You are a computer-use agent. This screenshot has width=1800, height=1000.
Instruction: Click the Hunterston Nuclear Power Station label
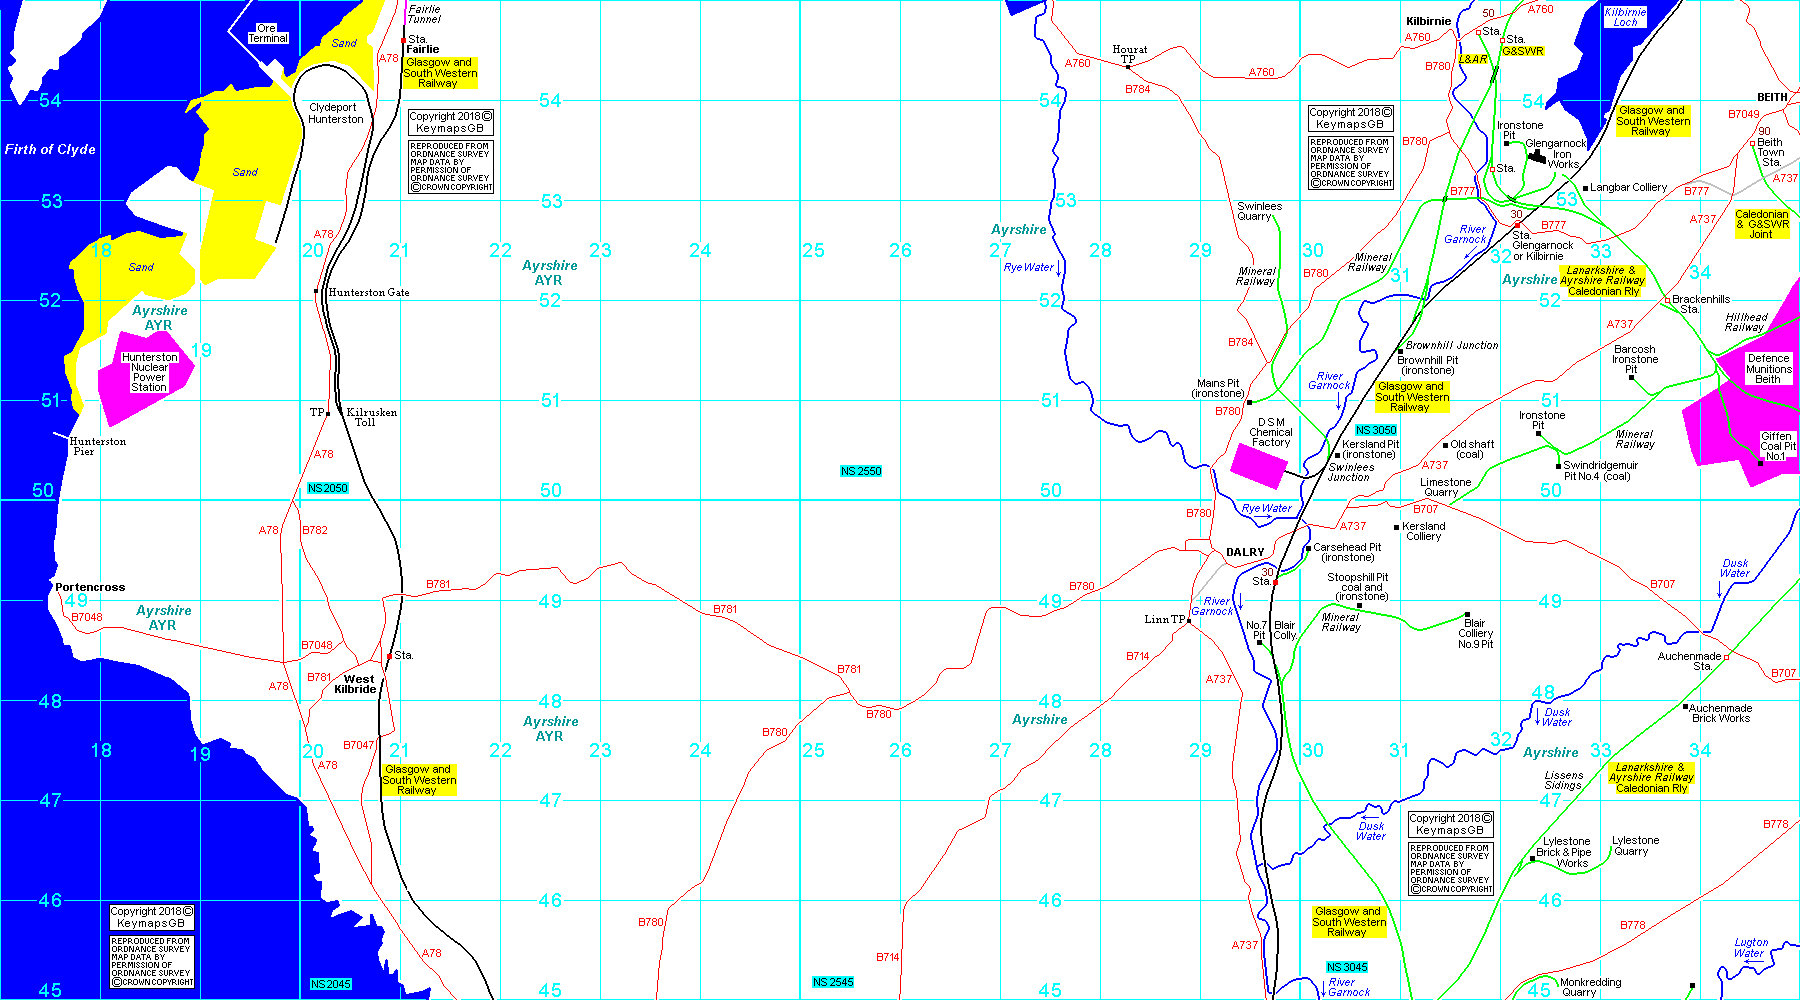click(149, 372)
